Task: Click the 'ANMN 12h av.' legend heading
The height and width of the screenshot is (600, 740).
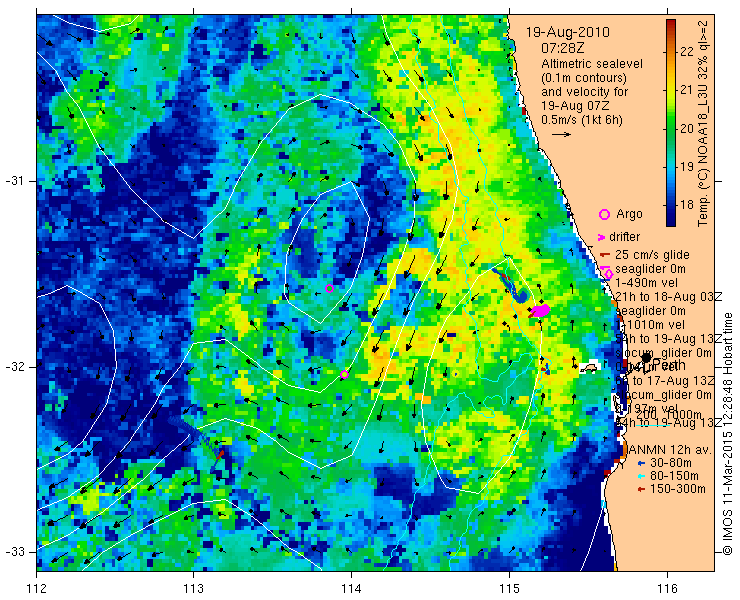Action: tap(670, 450)
